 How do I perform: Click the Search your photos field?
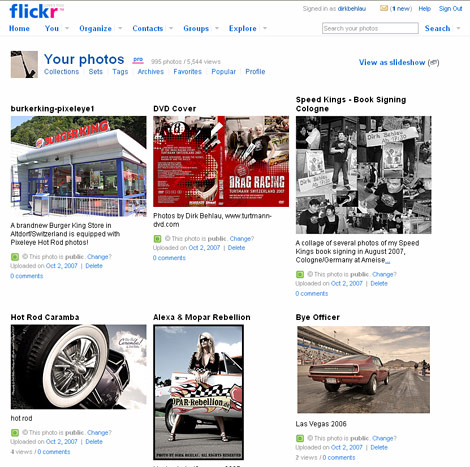tap(370, 28)
